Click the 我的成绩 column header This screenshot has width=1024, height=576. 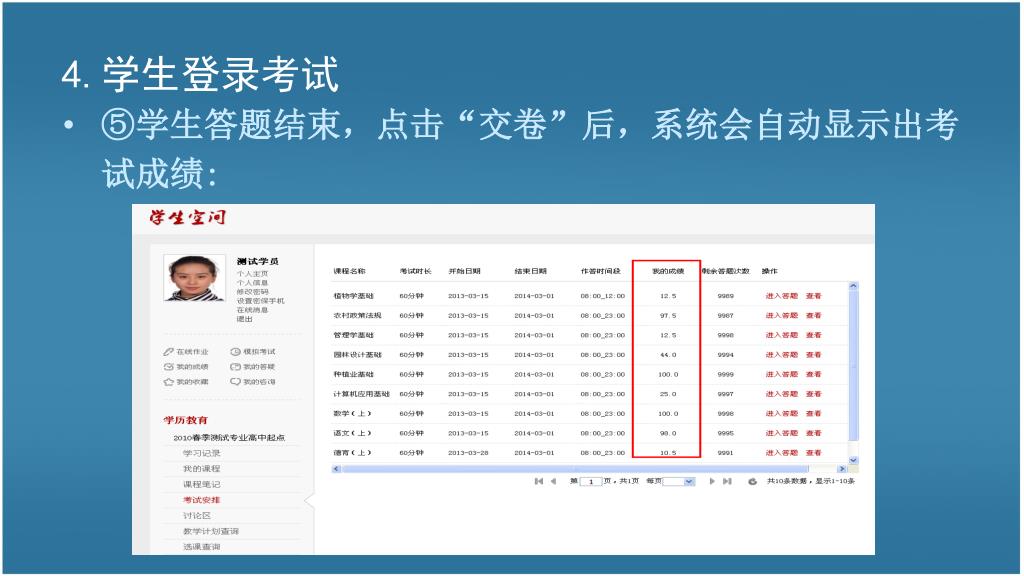668,271
